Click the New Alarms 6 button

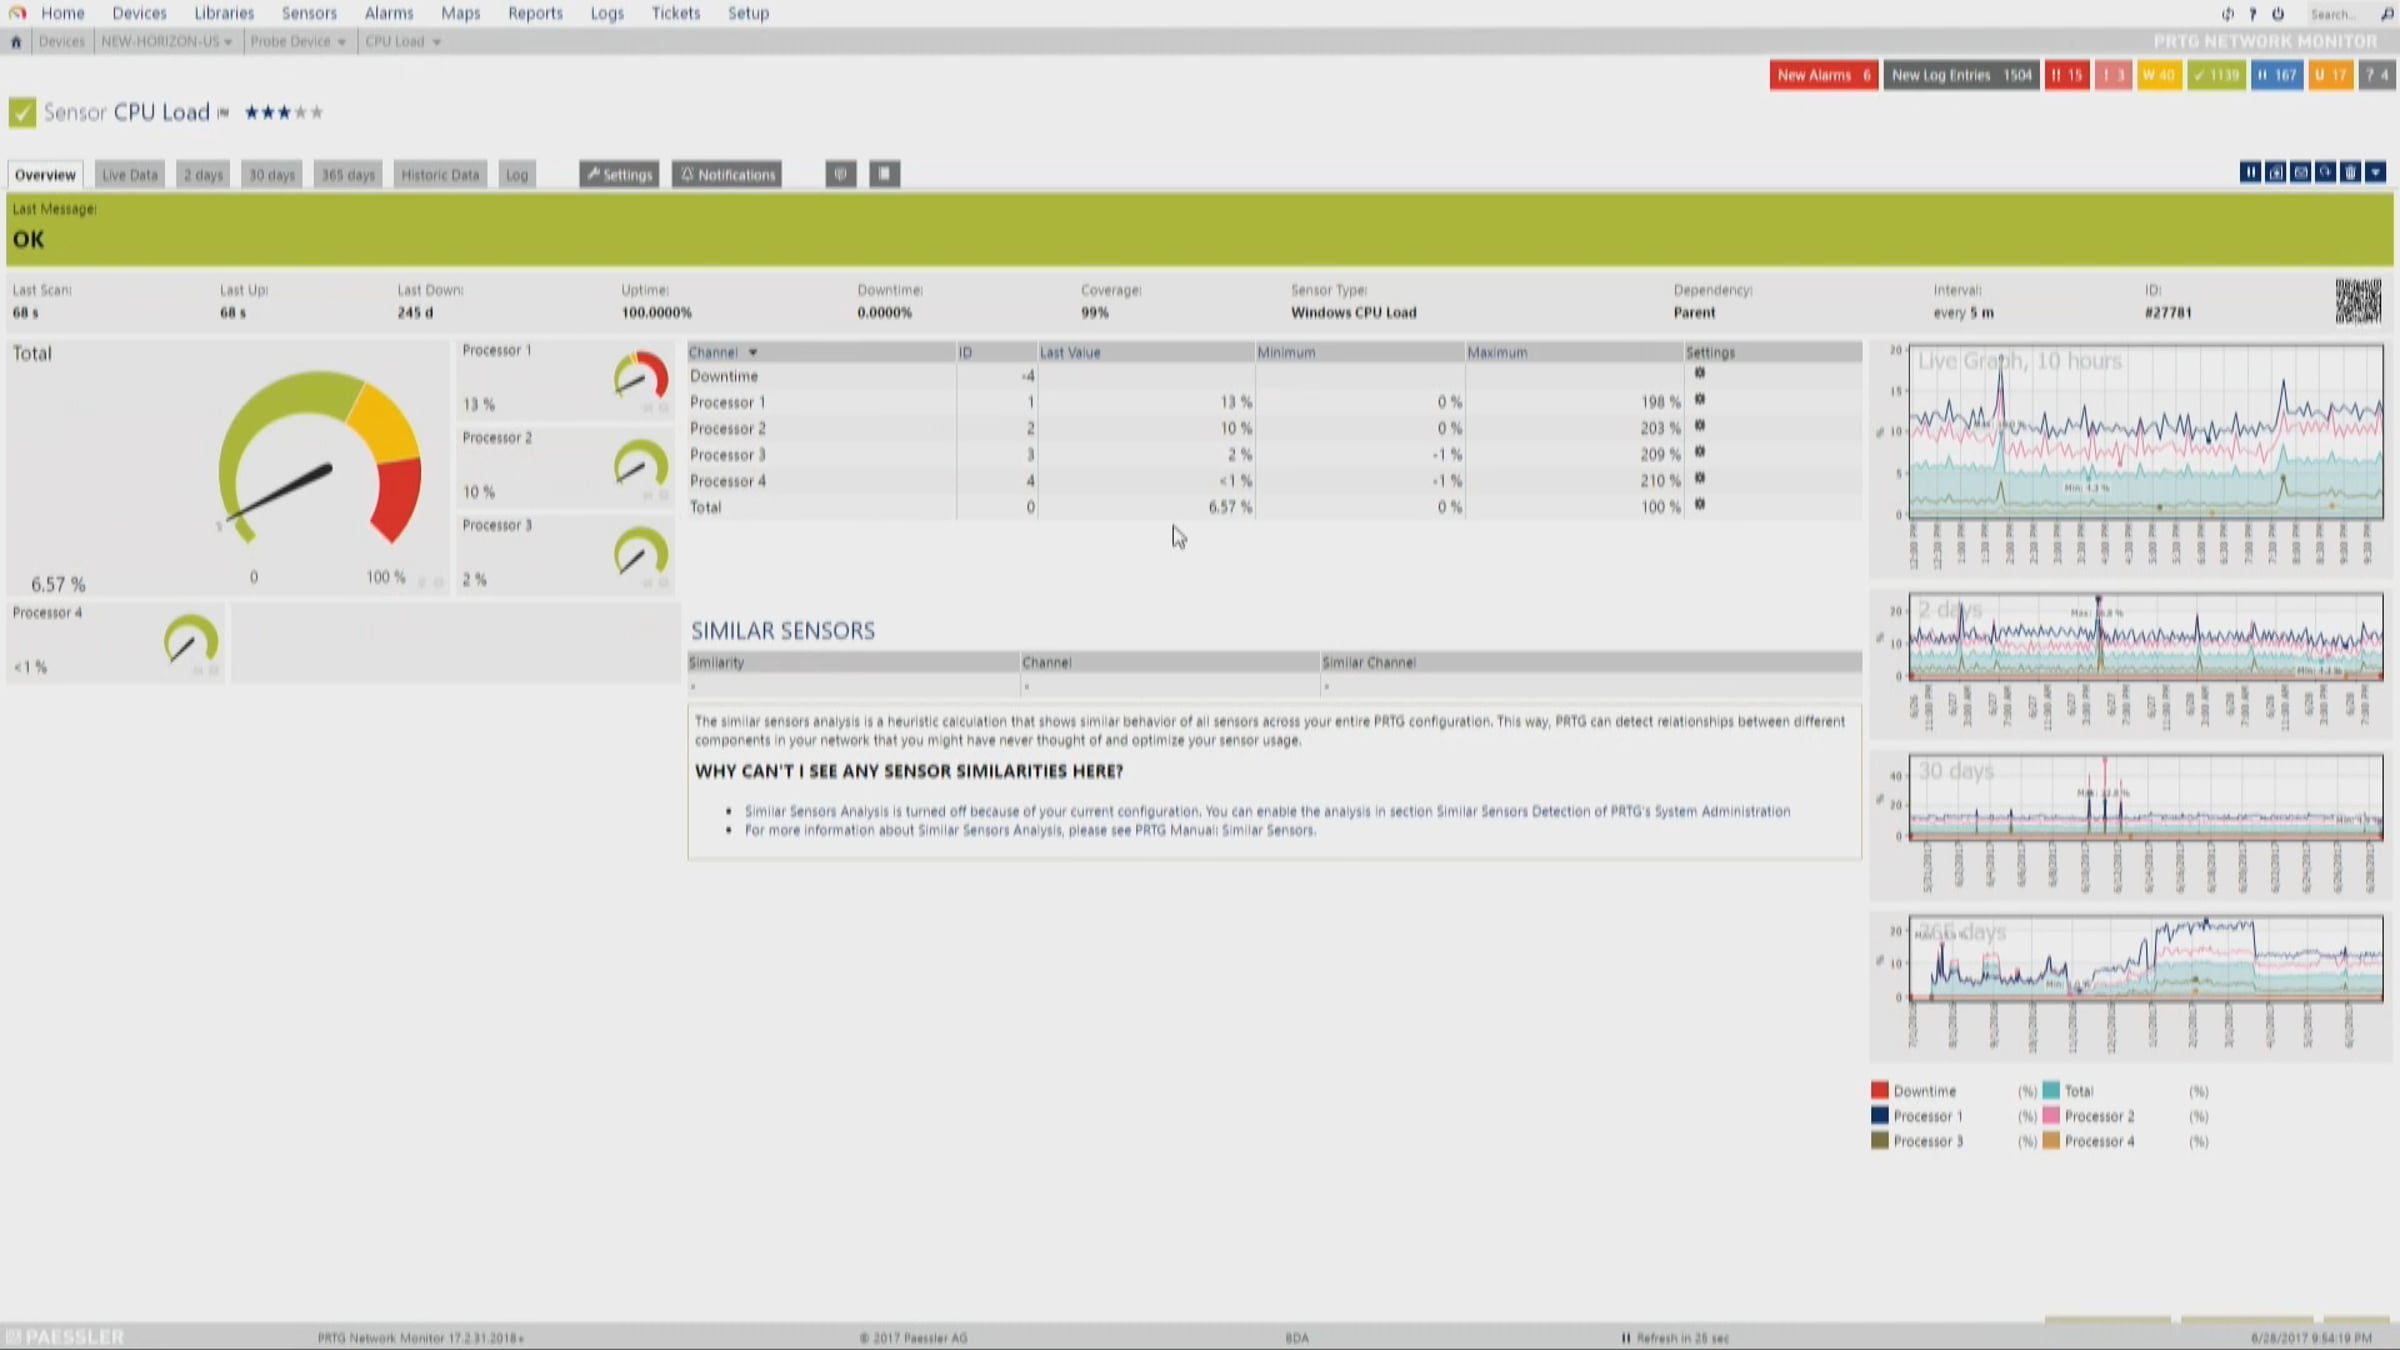pos(1823,75)
